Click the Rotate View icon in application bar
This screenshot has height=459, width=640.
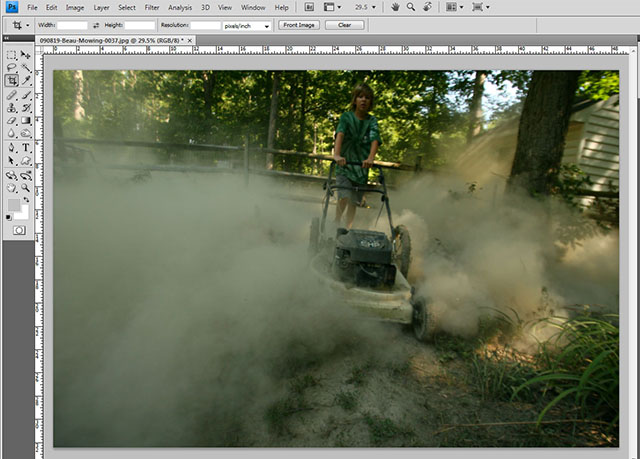tap(427, 7)
